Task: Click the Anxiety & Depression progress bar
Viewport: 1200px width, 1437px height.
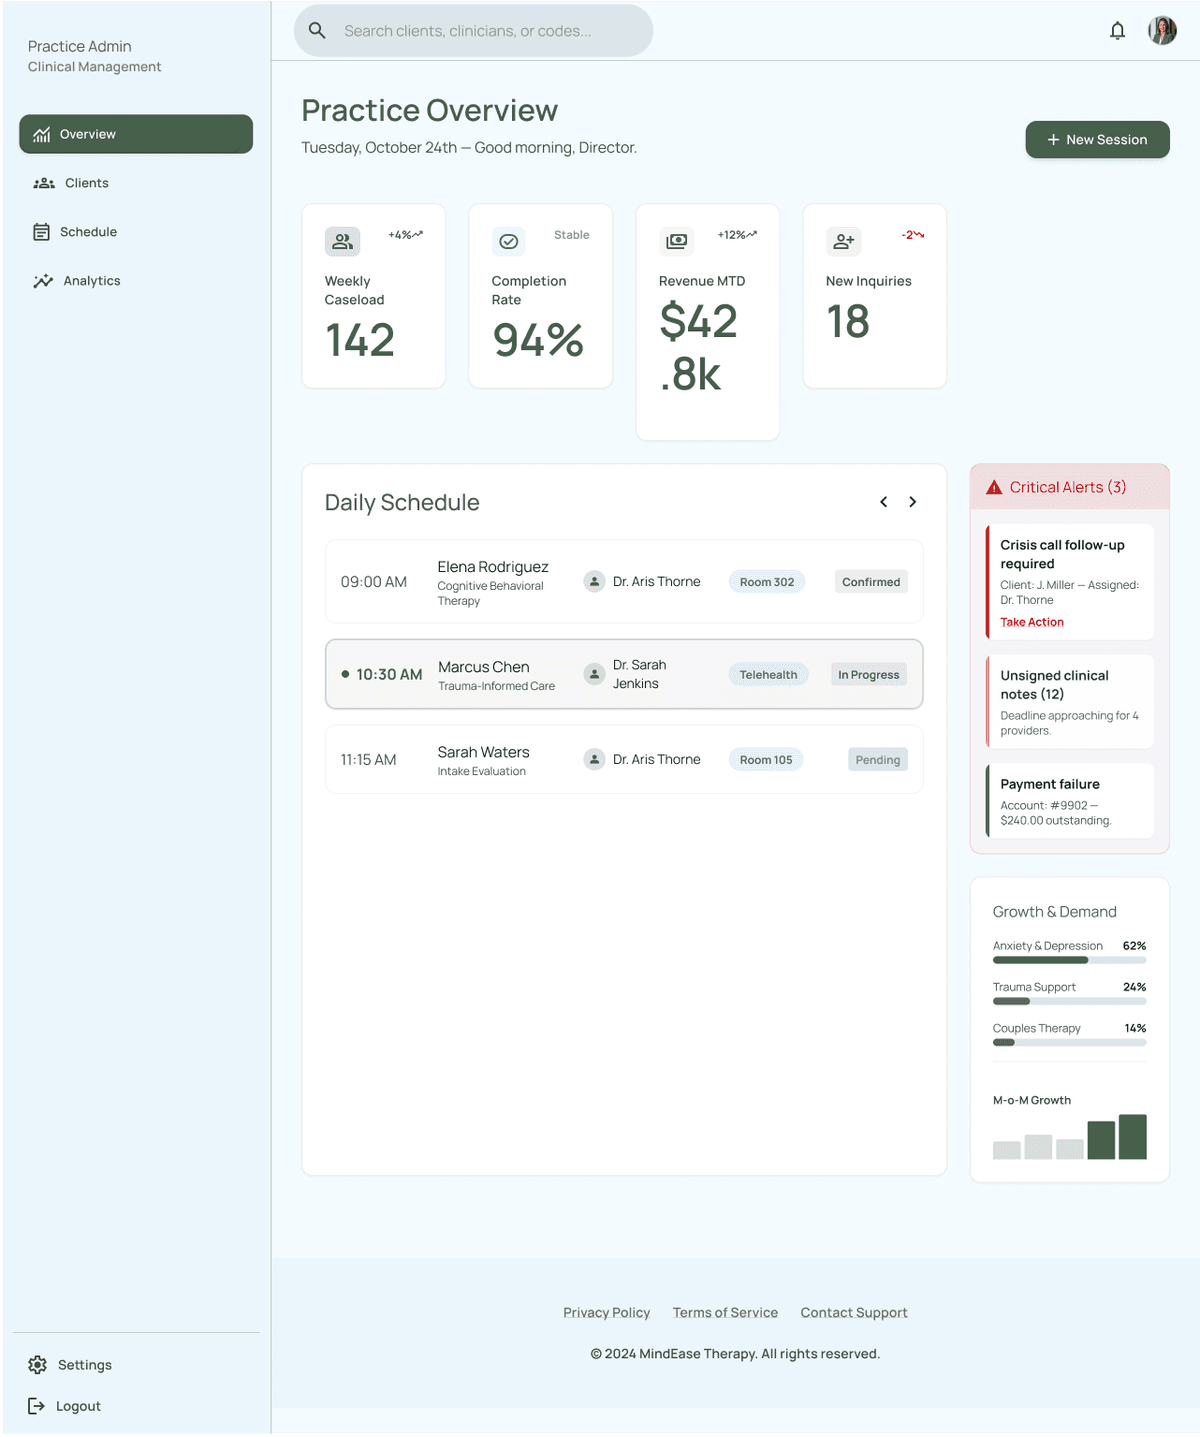Action: (1069, 960)
